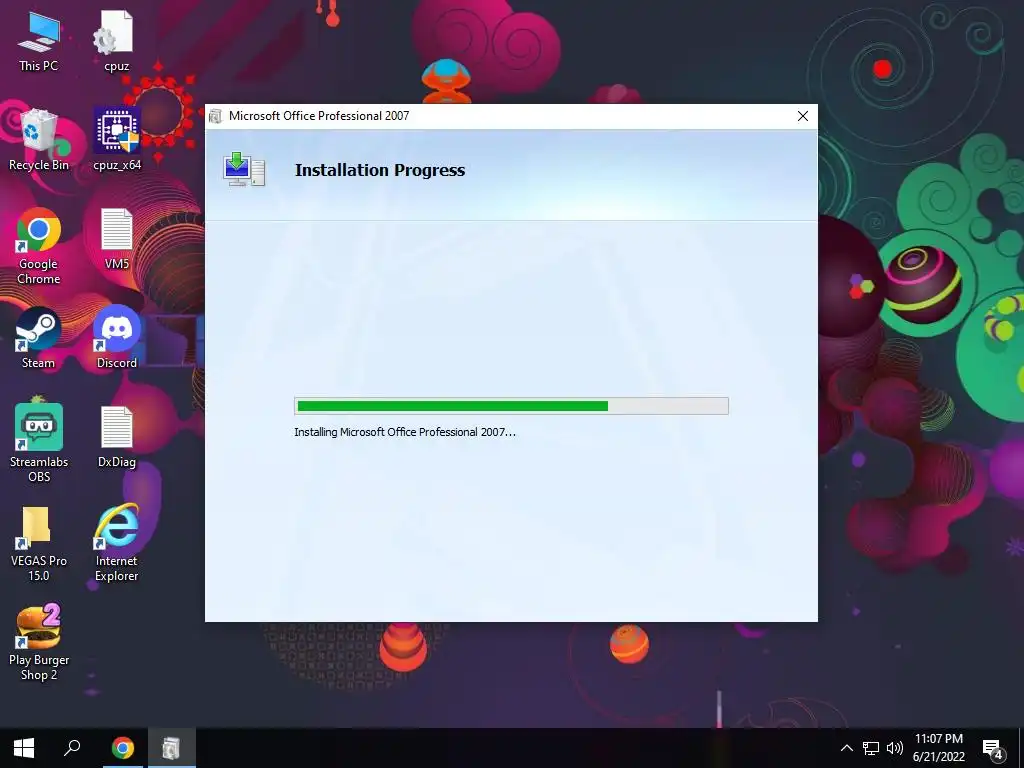Open the Recycle Bin
Viewport: 1024px width, 768px height.
39,140
